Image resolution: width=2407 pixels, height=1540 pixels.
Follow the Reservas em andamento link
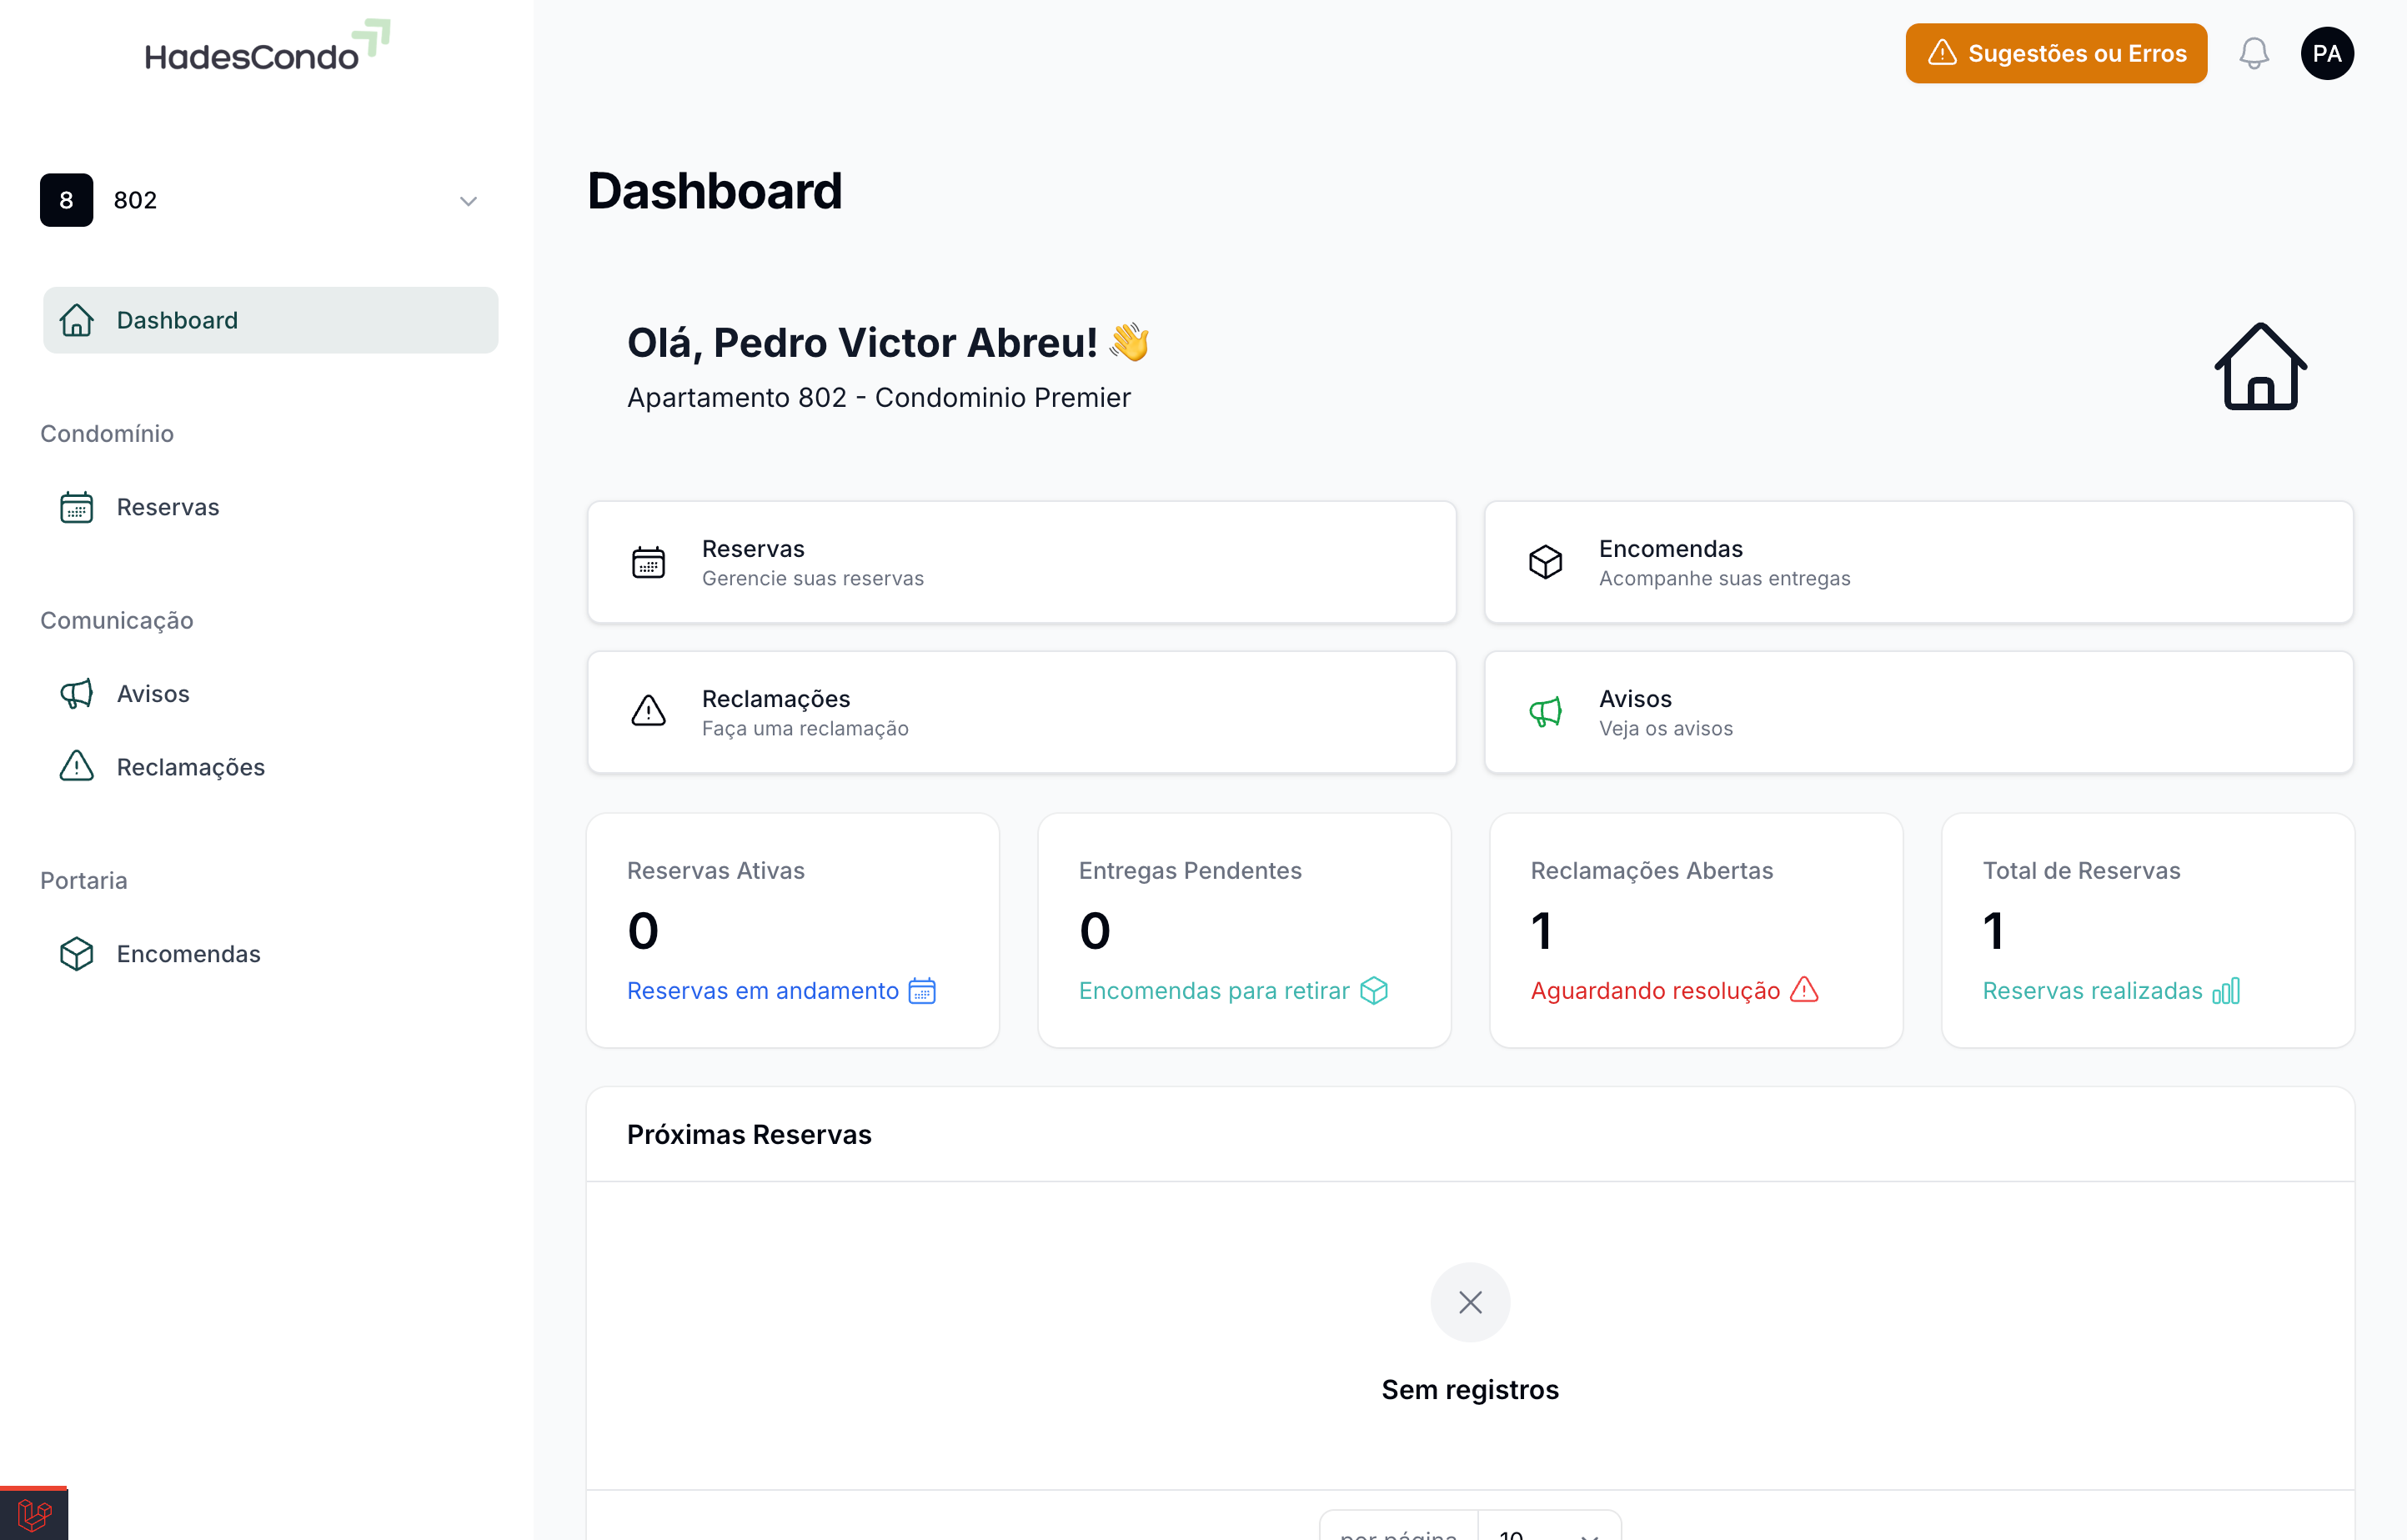tap(763, 991)
